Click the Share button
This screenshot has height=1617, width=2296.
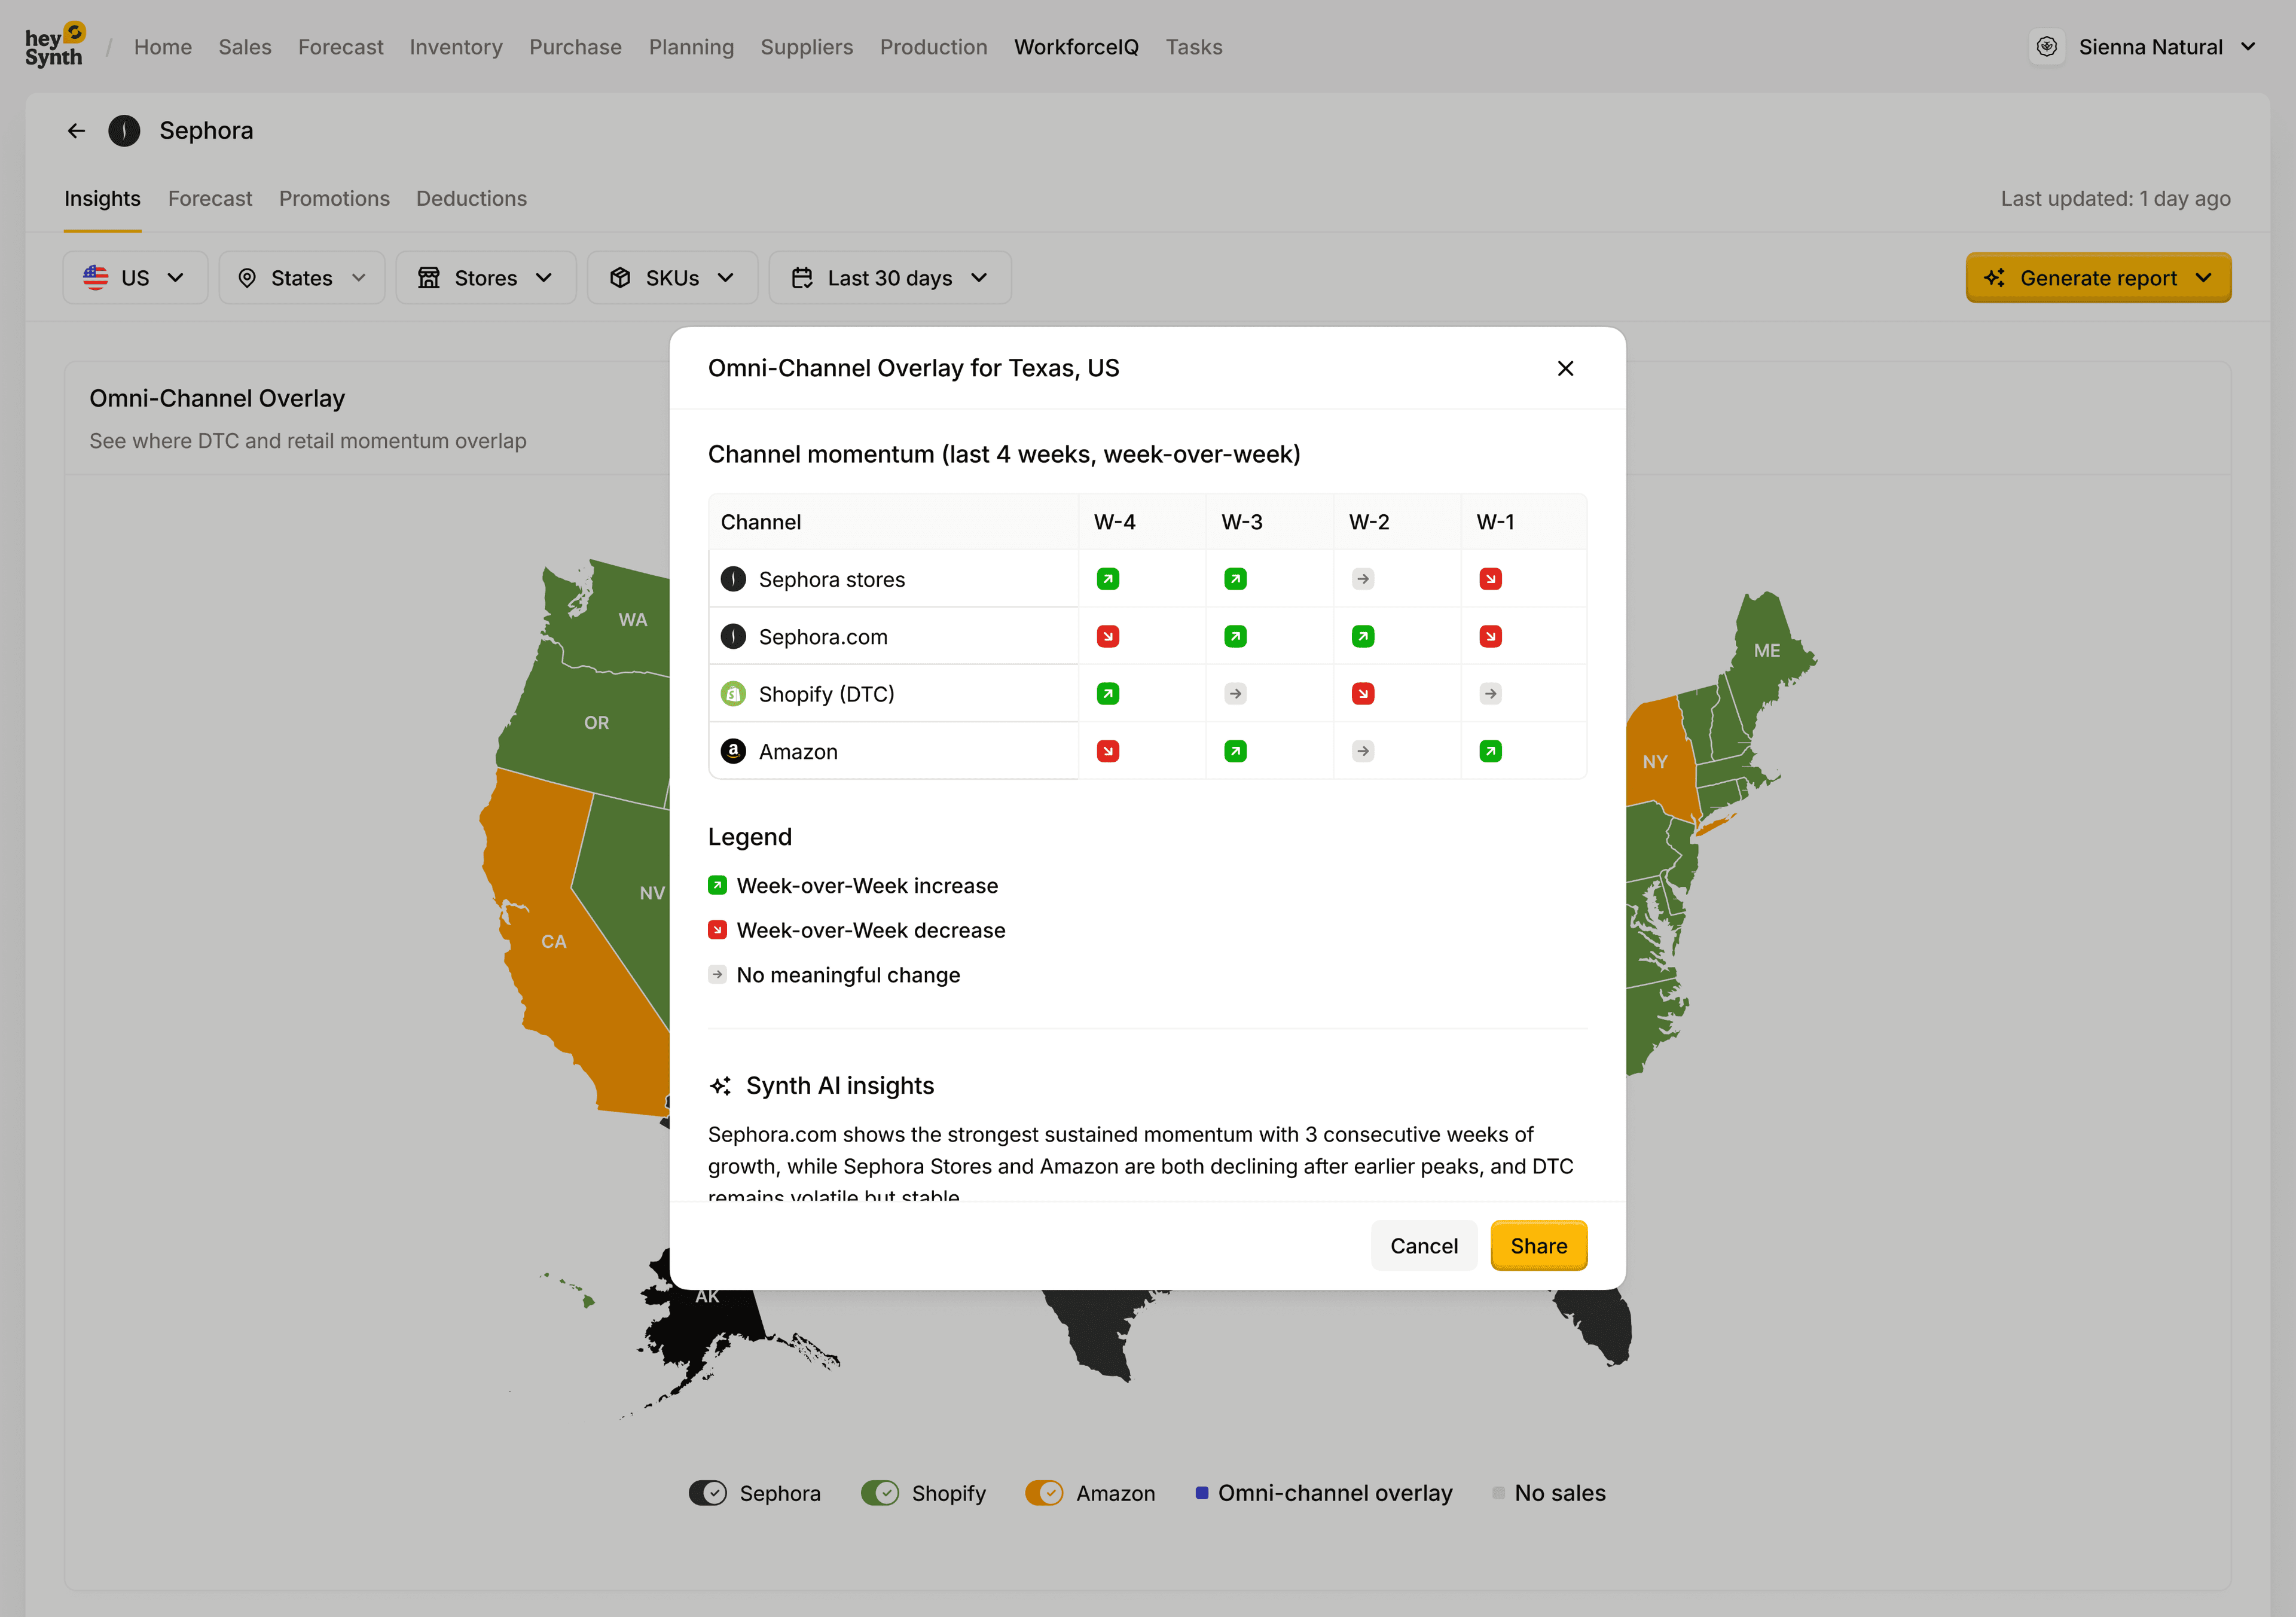click(x=1538, y=1245)
